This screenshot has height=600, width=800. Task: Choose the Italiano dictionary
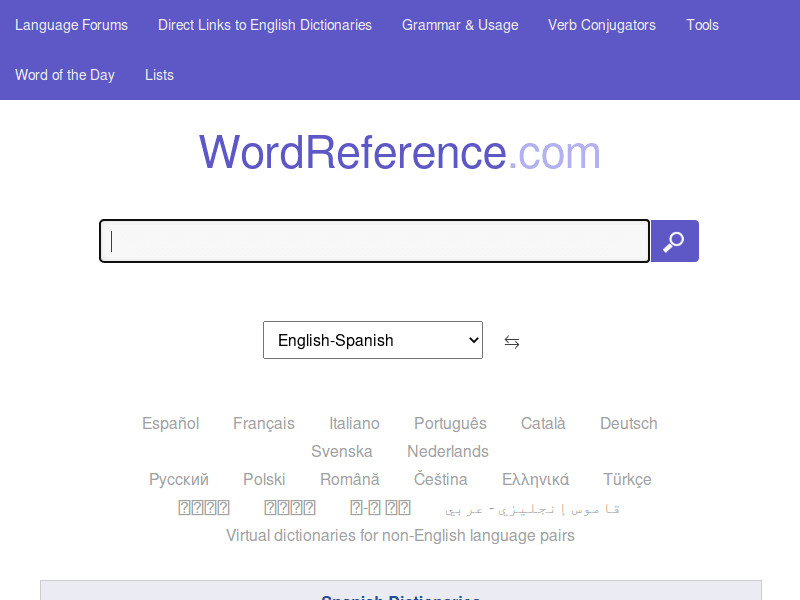click(354, 423)
